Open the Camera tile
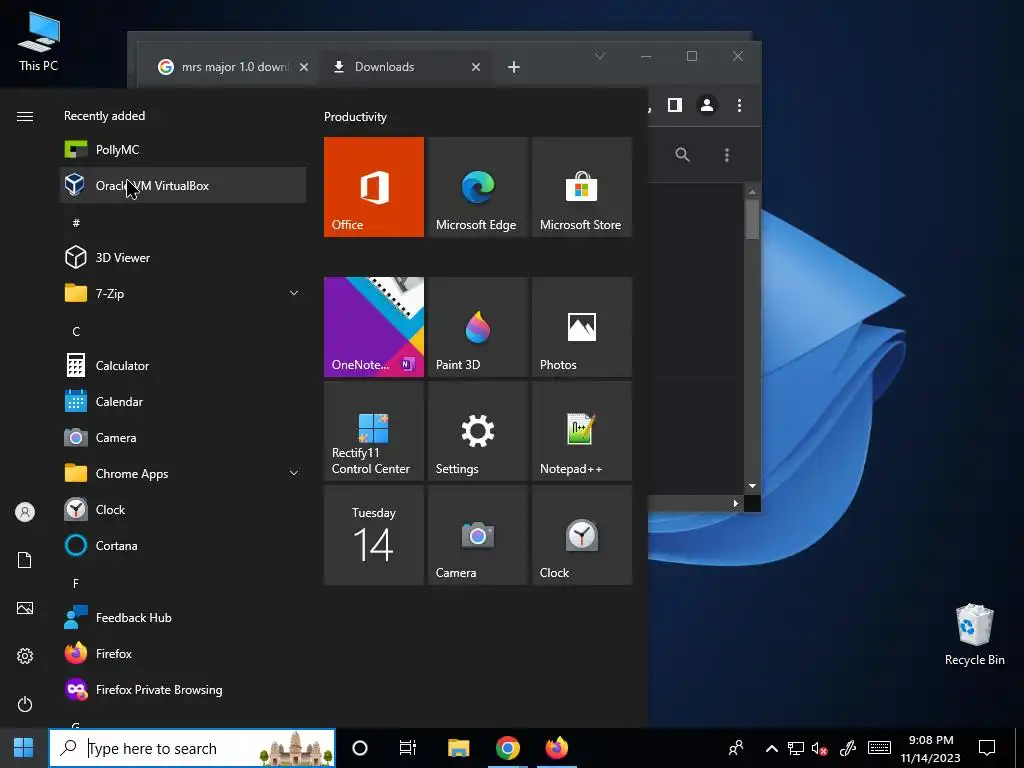Viewport: 1024px width, 768px height. (x=477, y=535)
